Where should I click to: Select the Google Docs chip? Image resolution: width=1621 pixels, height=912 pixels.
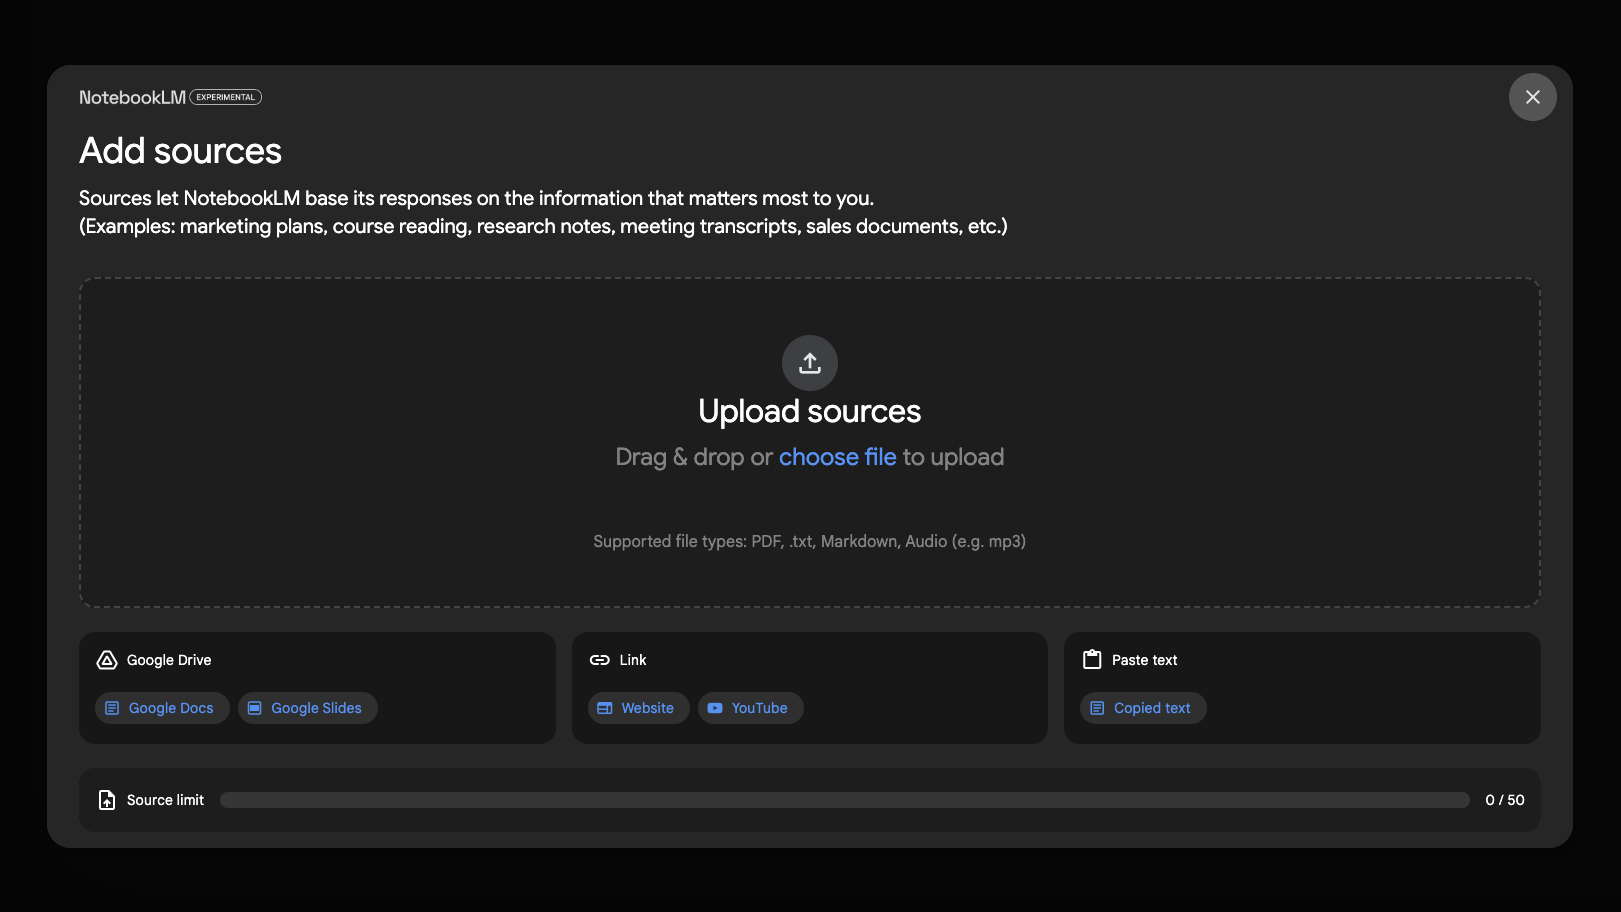162,708
